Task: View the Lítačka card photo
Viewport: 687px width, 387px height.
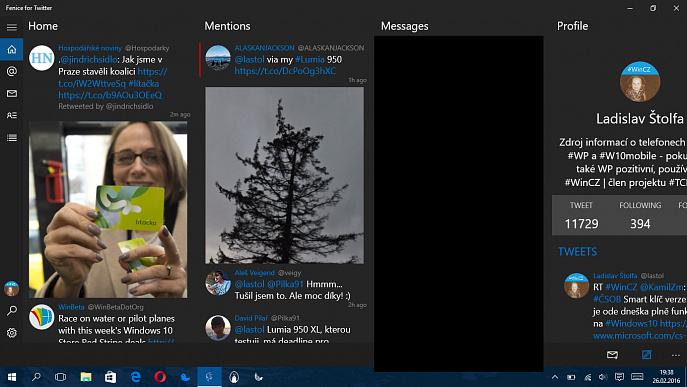Action: point(108,209)
